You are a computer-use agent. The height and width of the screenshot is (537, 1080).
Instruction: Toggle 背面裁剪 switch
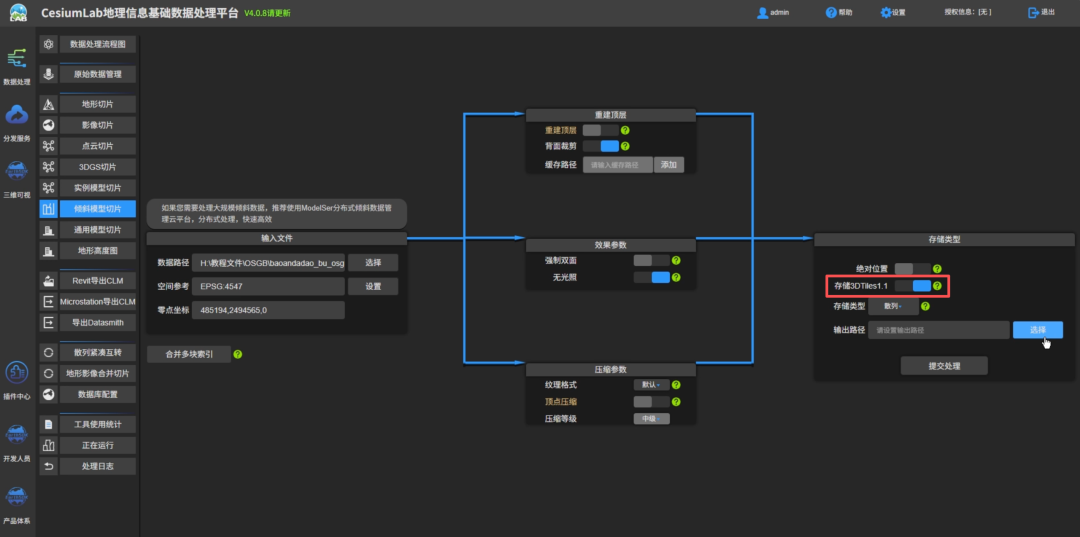[601, 146]
